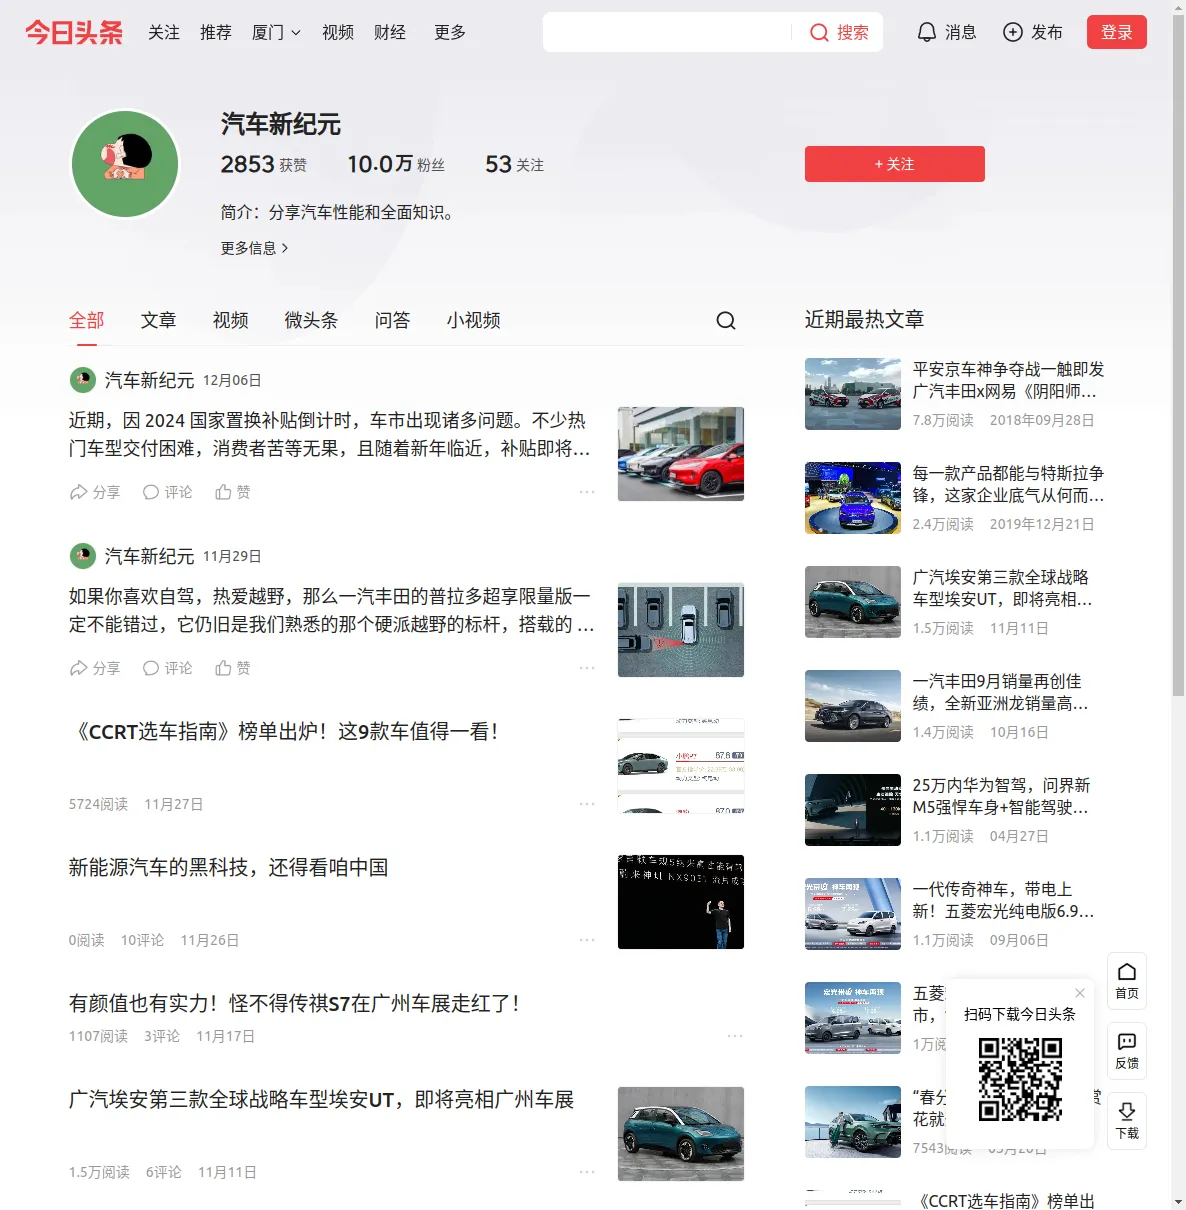The height and width of the screenshot is (1210, 1186).
Task: Expand 更多信息 profile details
Action: [255, 248]
